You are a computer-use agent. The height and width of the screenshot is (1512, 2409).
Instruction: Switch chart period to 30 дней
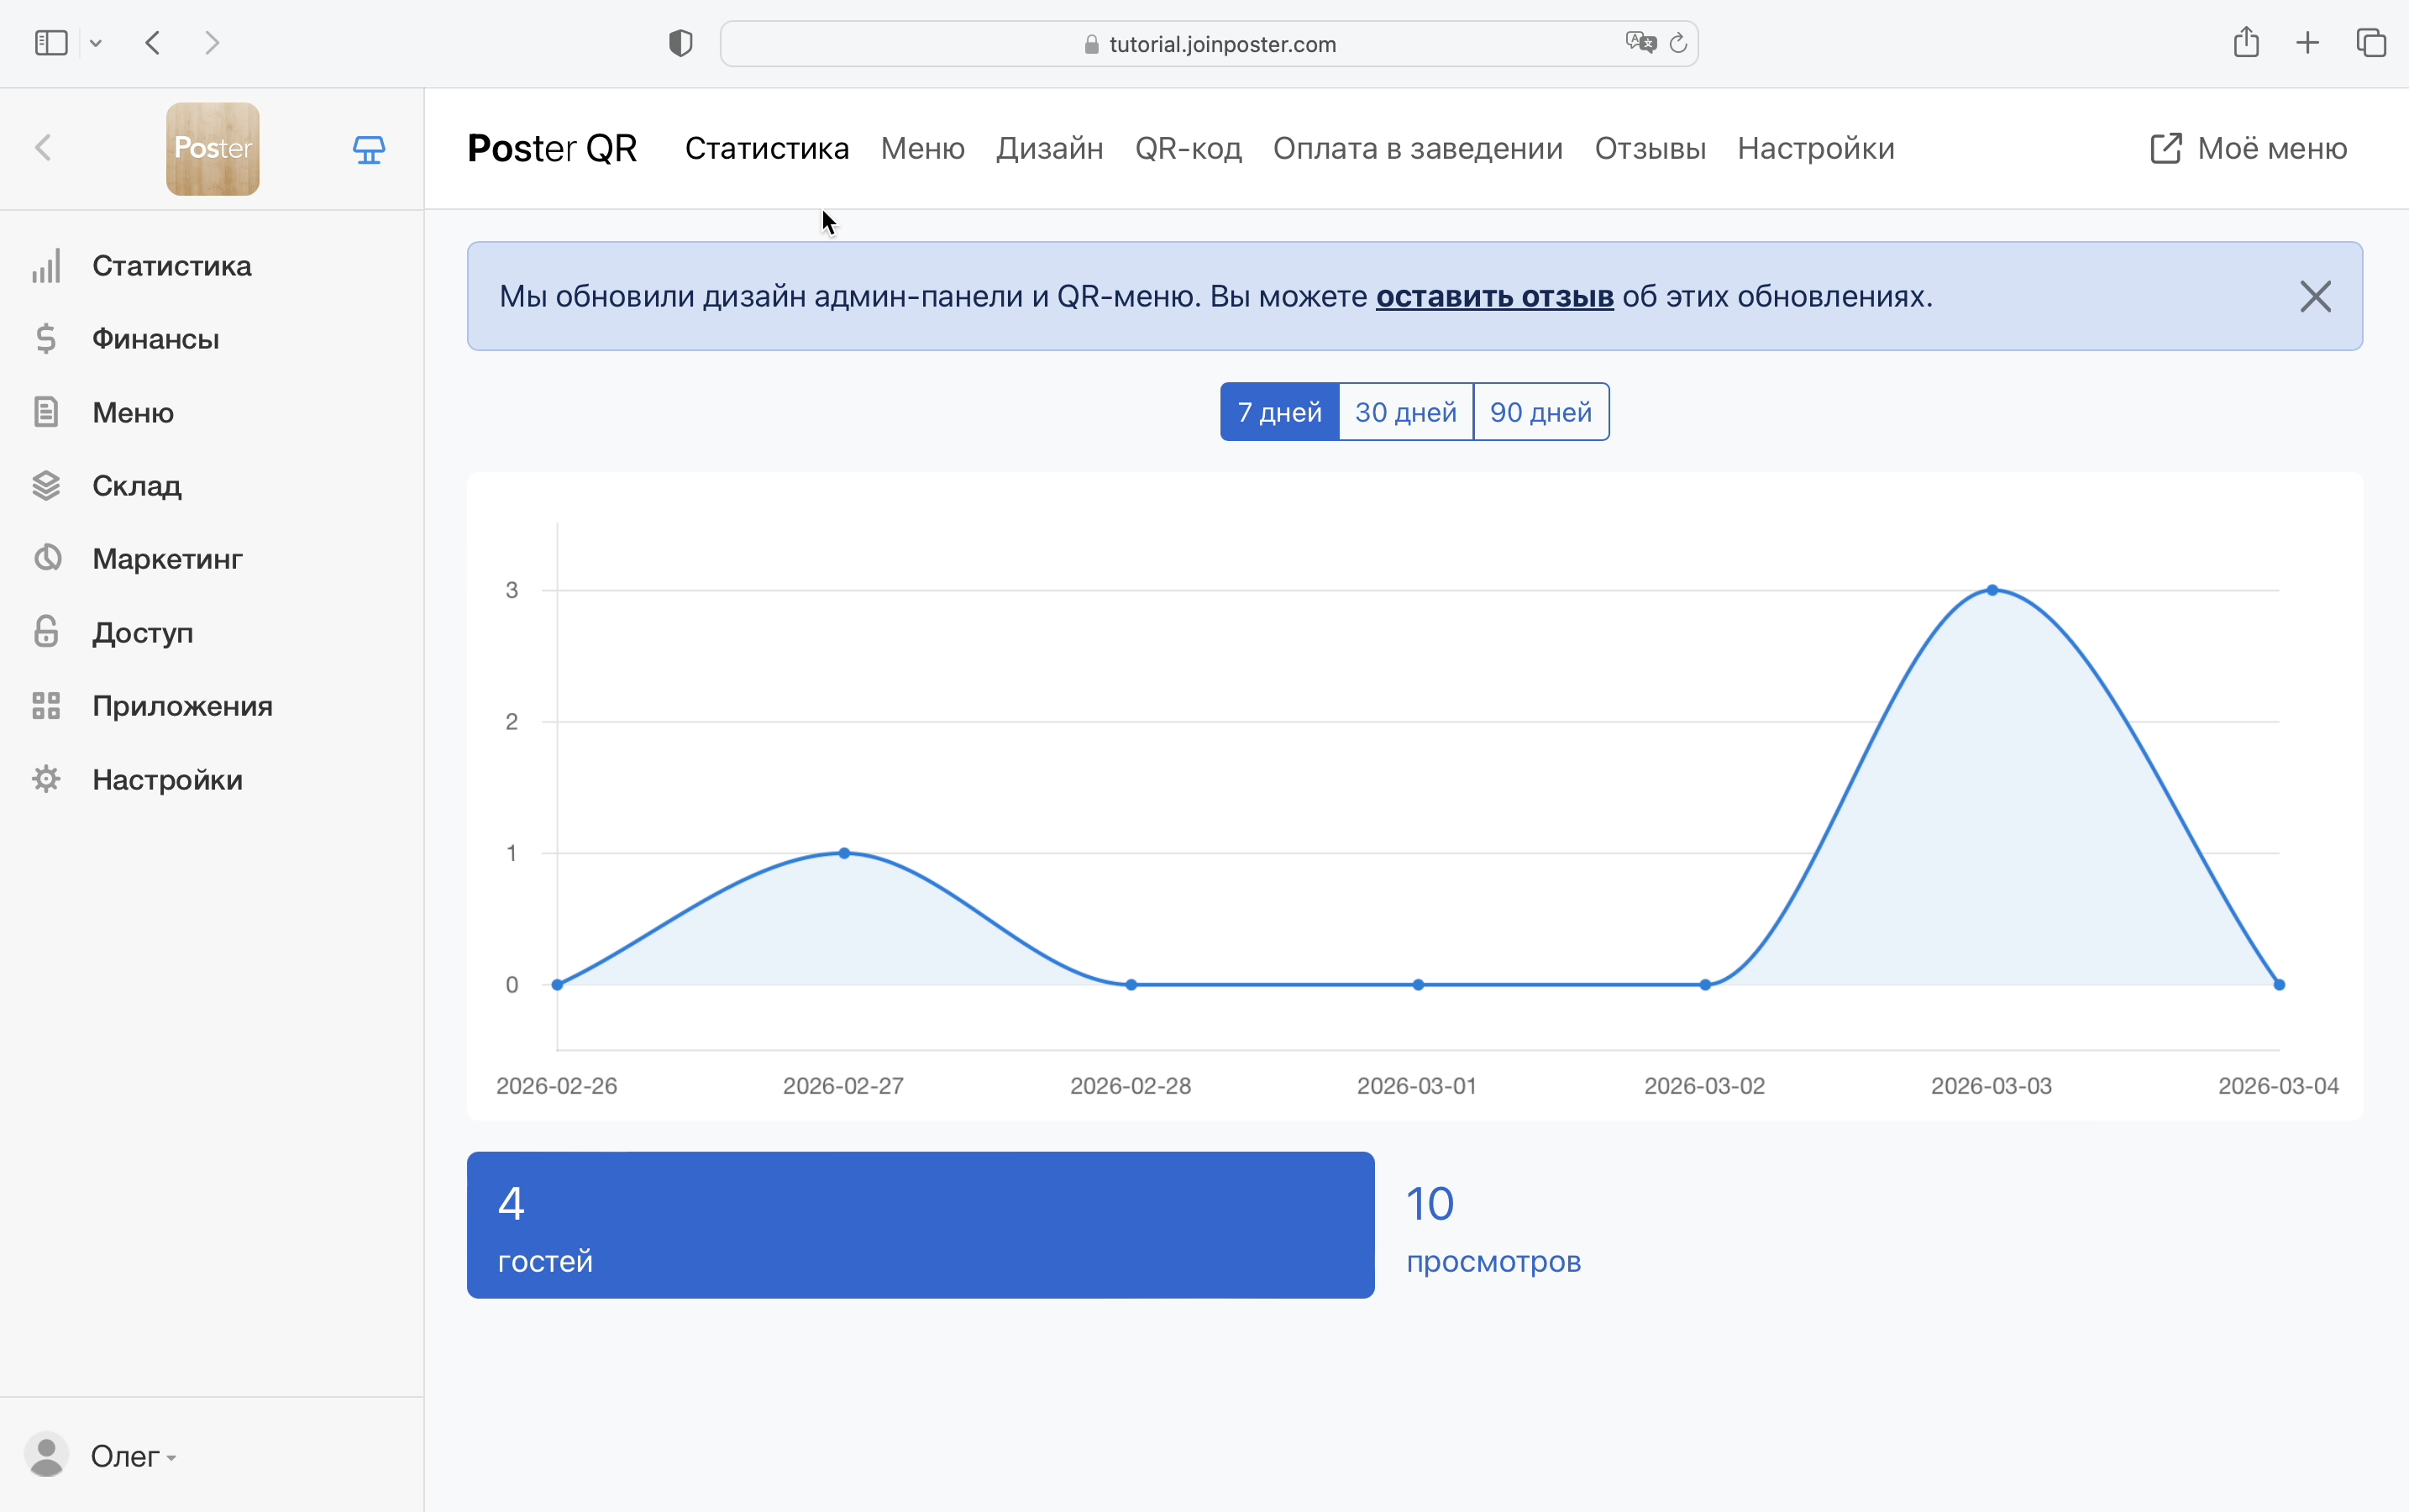[1405, 412]
